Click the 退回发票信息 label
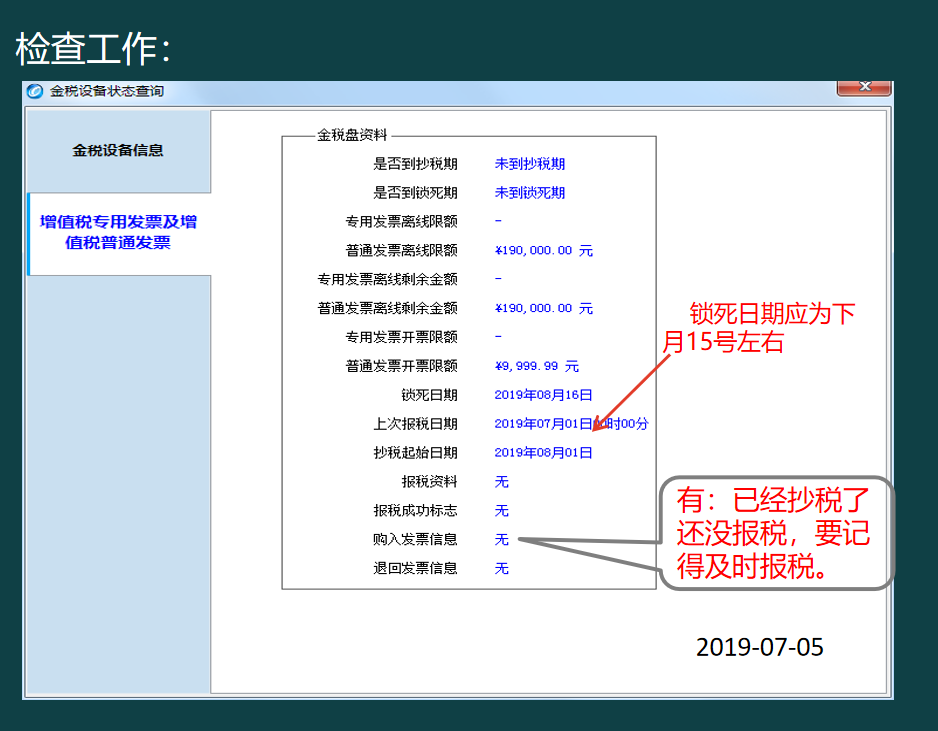 click(x=415, y=568)
